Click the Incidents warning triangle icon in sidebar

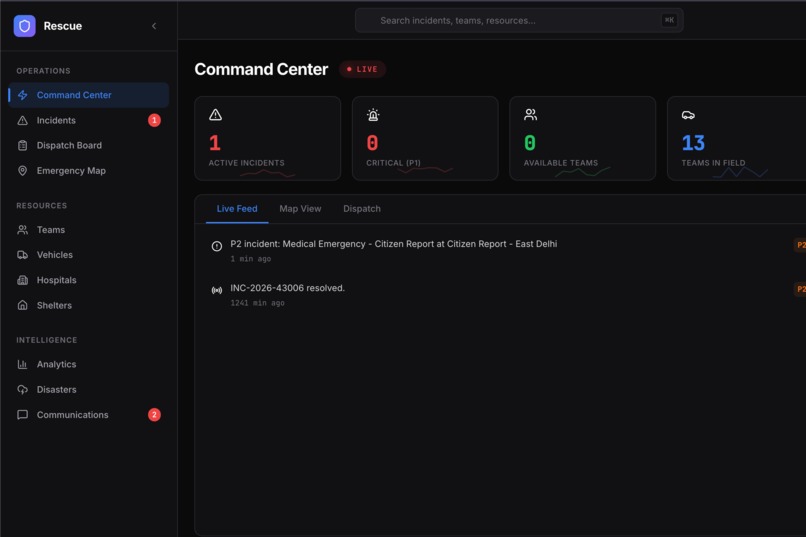pos(23,120)
